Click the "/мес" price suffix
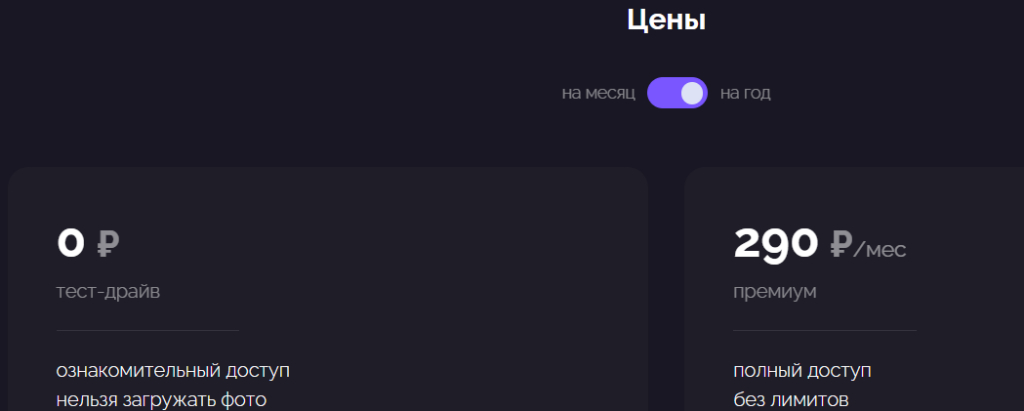This screenshot has width=1024, height=411. point(880,249)
